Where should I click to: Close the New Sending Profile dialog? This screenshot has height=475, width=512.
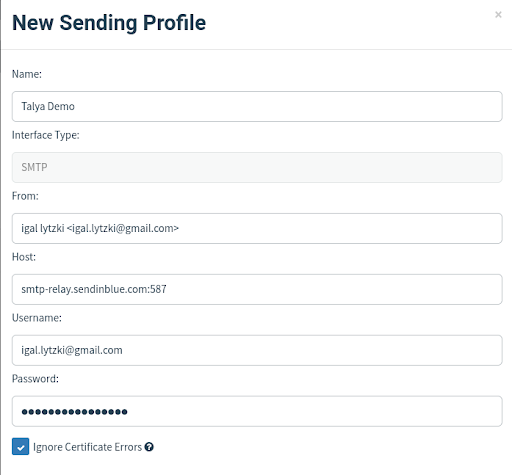(x=498, y=15)
